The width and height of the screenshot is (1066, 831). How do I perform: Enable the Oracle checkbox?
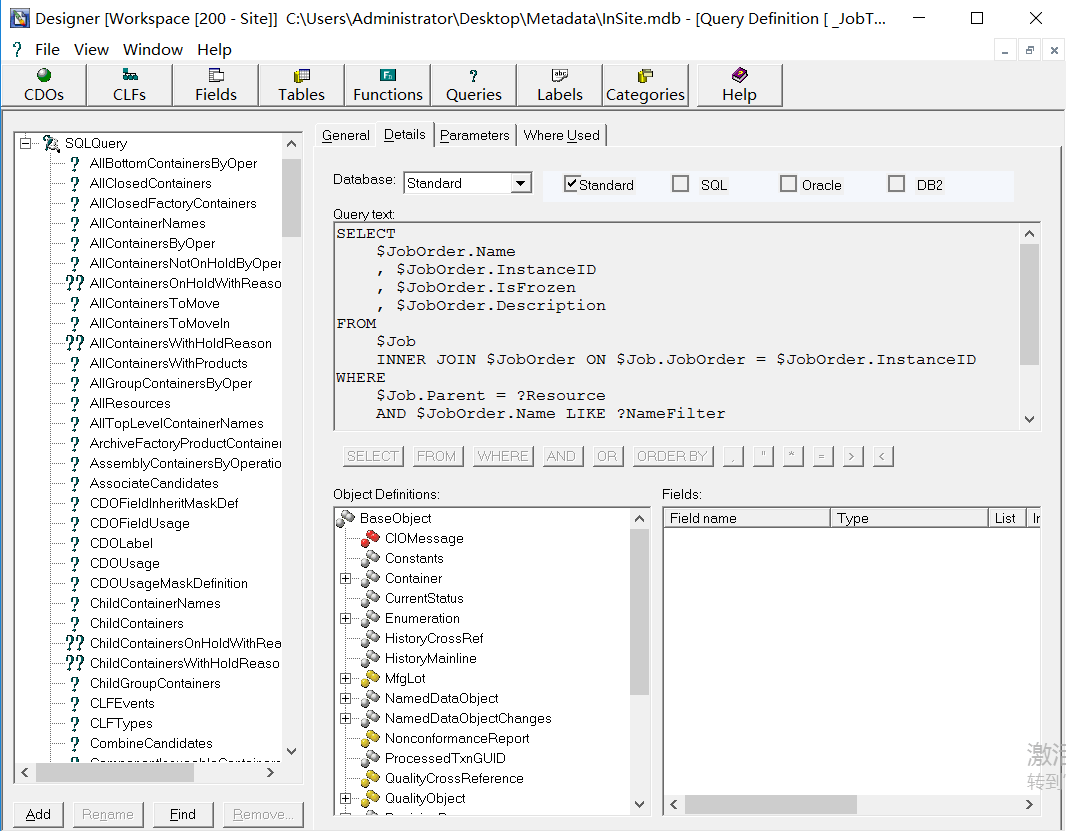tap(788, 184)
